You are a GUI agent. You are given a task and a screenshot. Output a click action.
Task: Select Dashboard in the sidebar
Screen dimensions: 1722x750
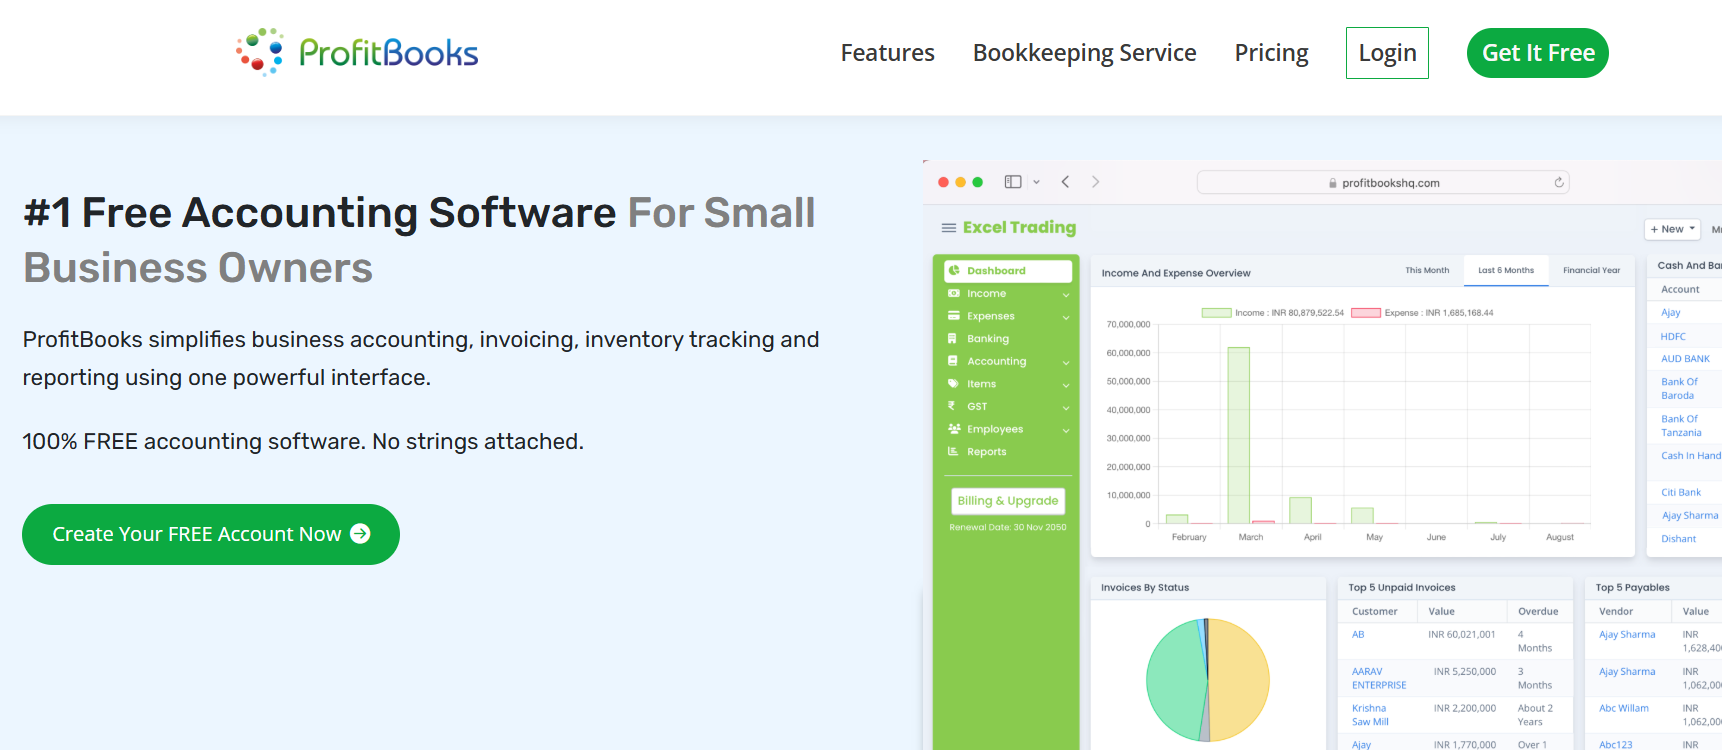(1008, 271)
